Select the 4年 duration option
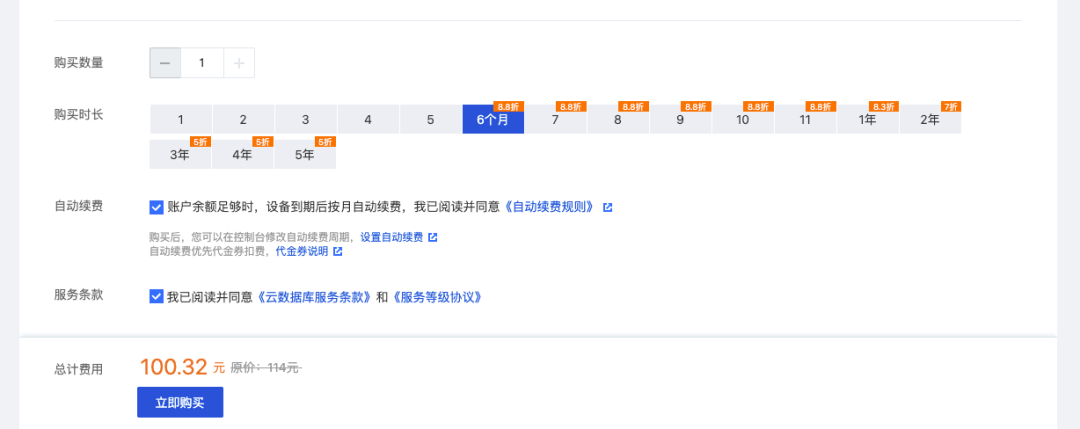 click(x=243, y=154)
